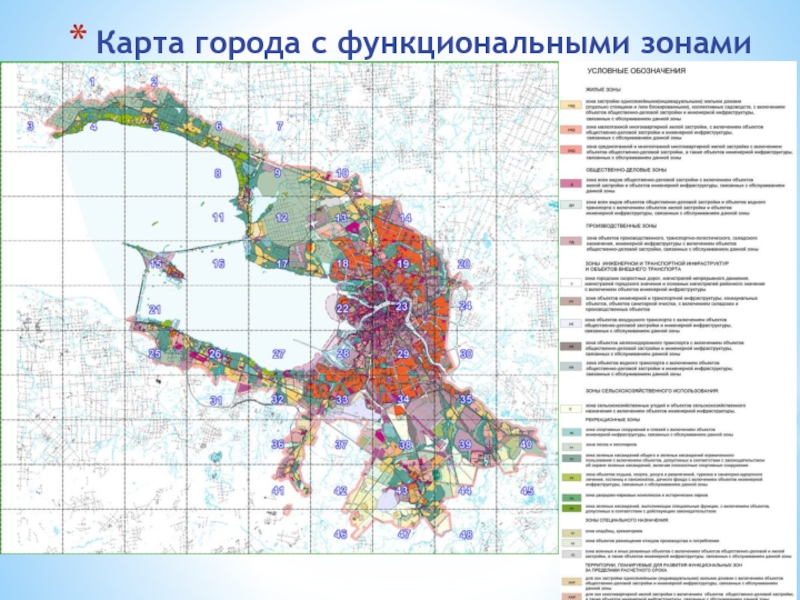Click the 'Производственные зоны' section heading
Screen dimensions: 800x600
click(x=620, y=225)
